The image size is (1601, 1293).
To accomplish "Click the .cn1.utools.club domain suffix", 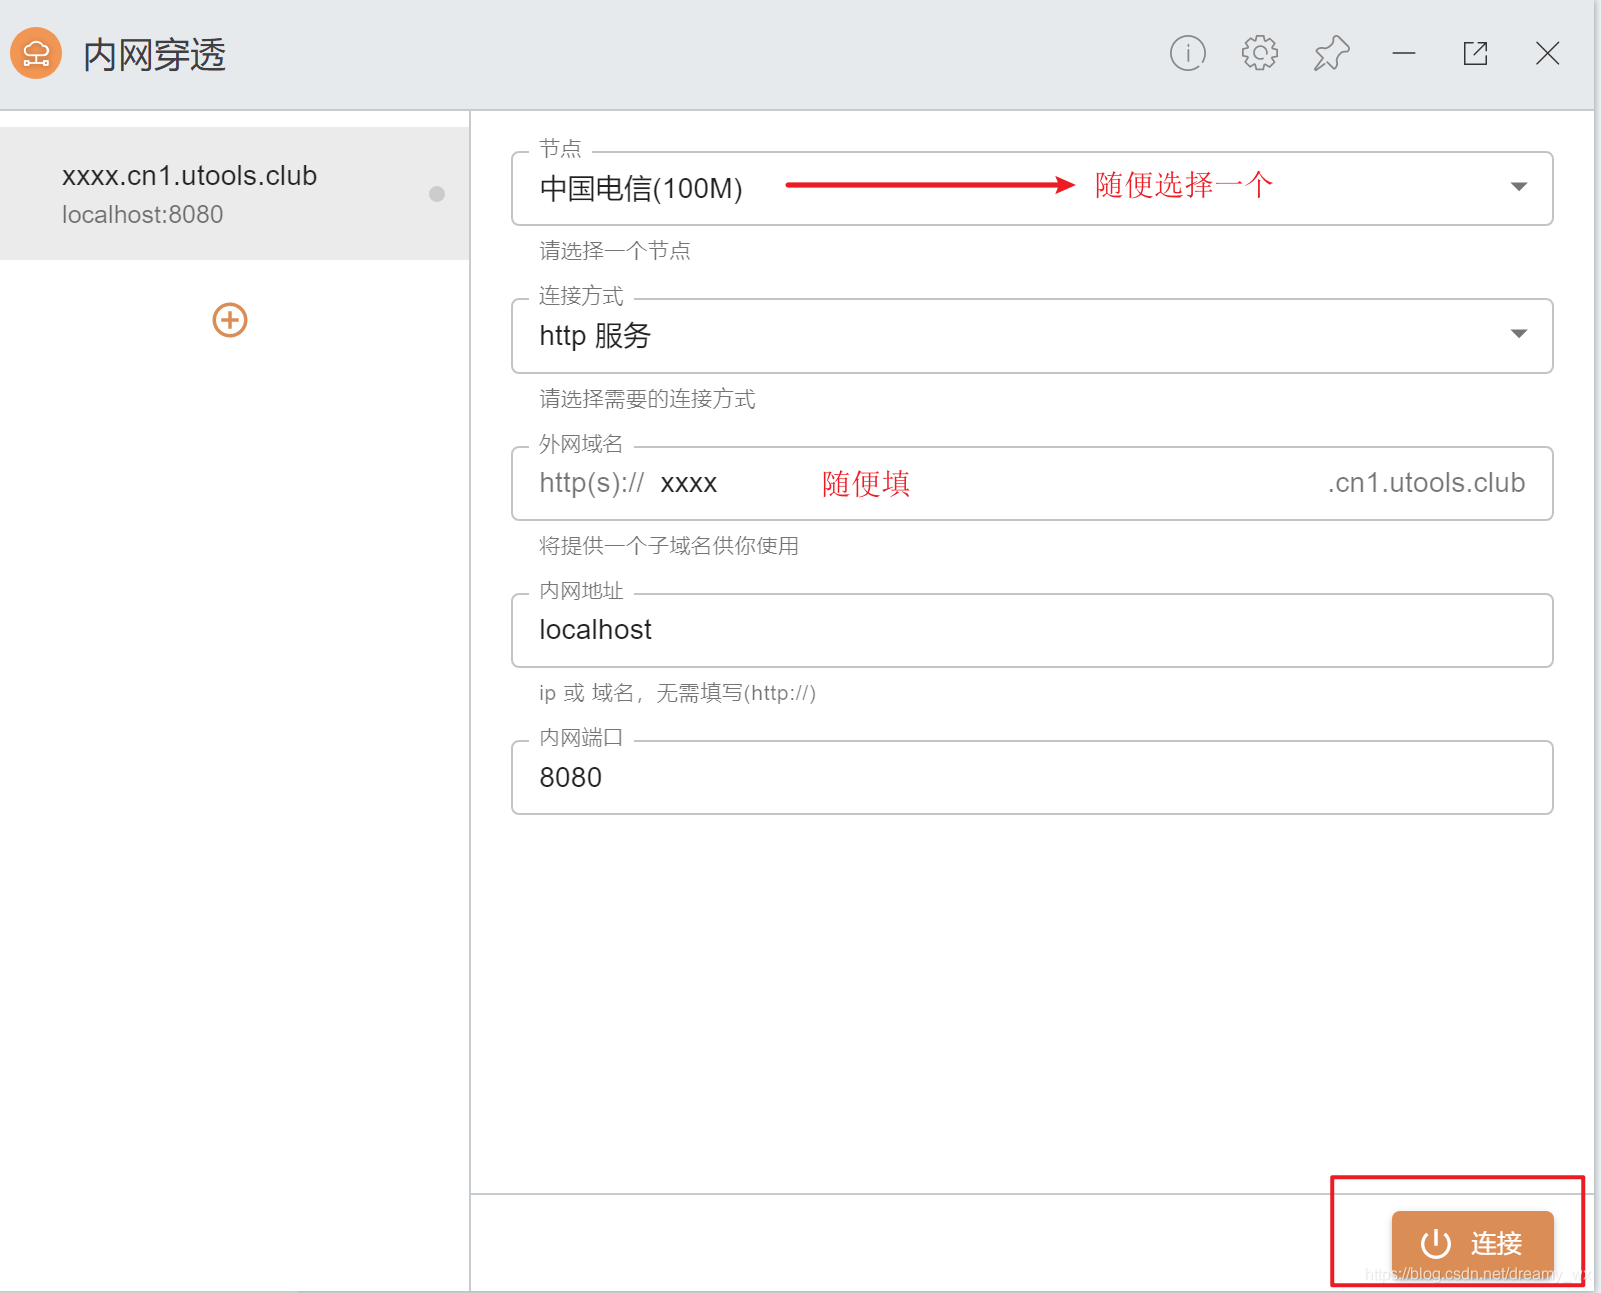I will coord(1426,483).
